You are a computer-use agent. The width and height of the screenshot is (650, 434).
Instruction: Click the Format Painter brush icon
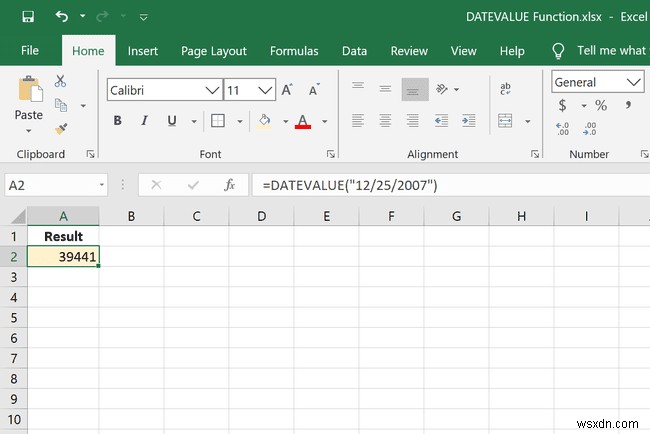[61, 128]
